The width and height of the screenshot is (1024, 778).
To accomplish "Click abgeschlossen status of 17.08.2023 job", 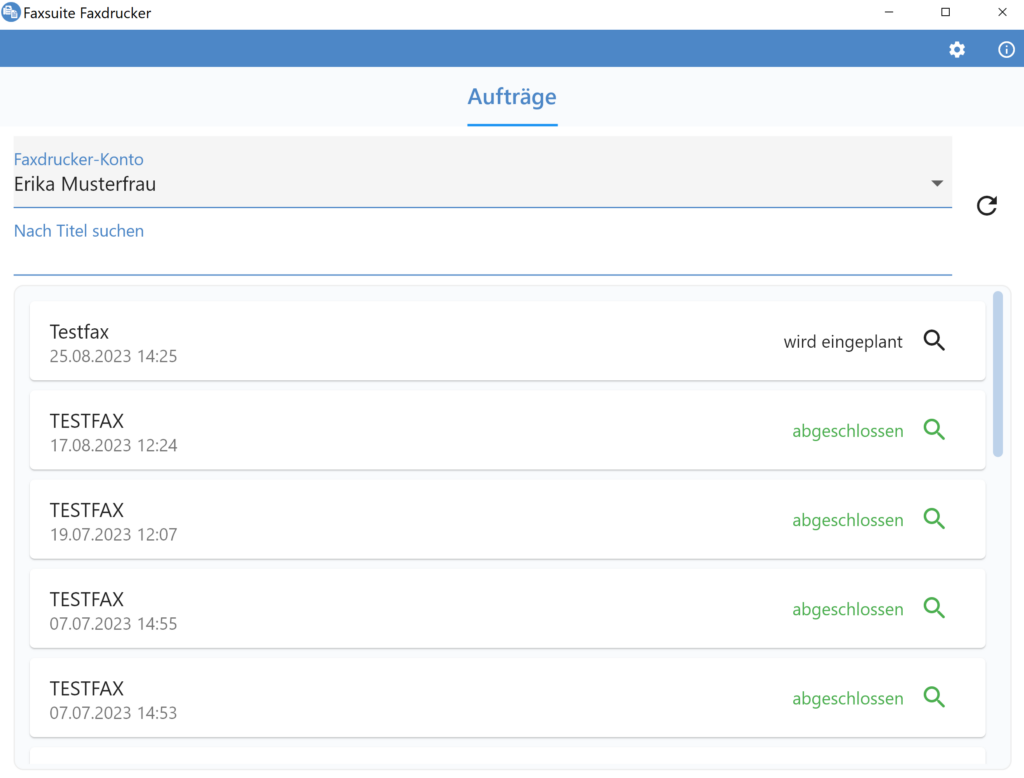I will [848, 431].
